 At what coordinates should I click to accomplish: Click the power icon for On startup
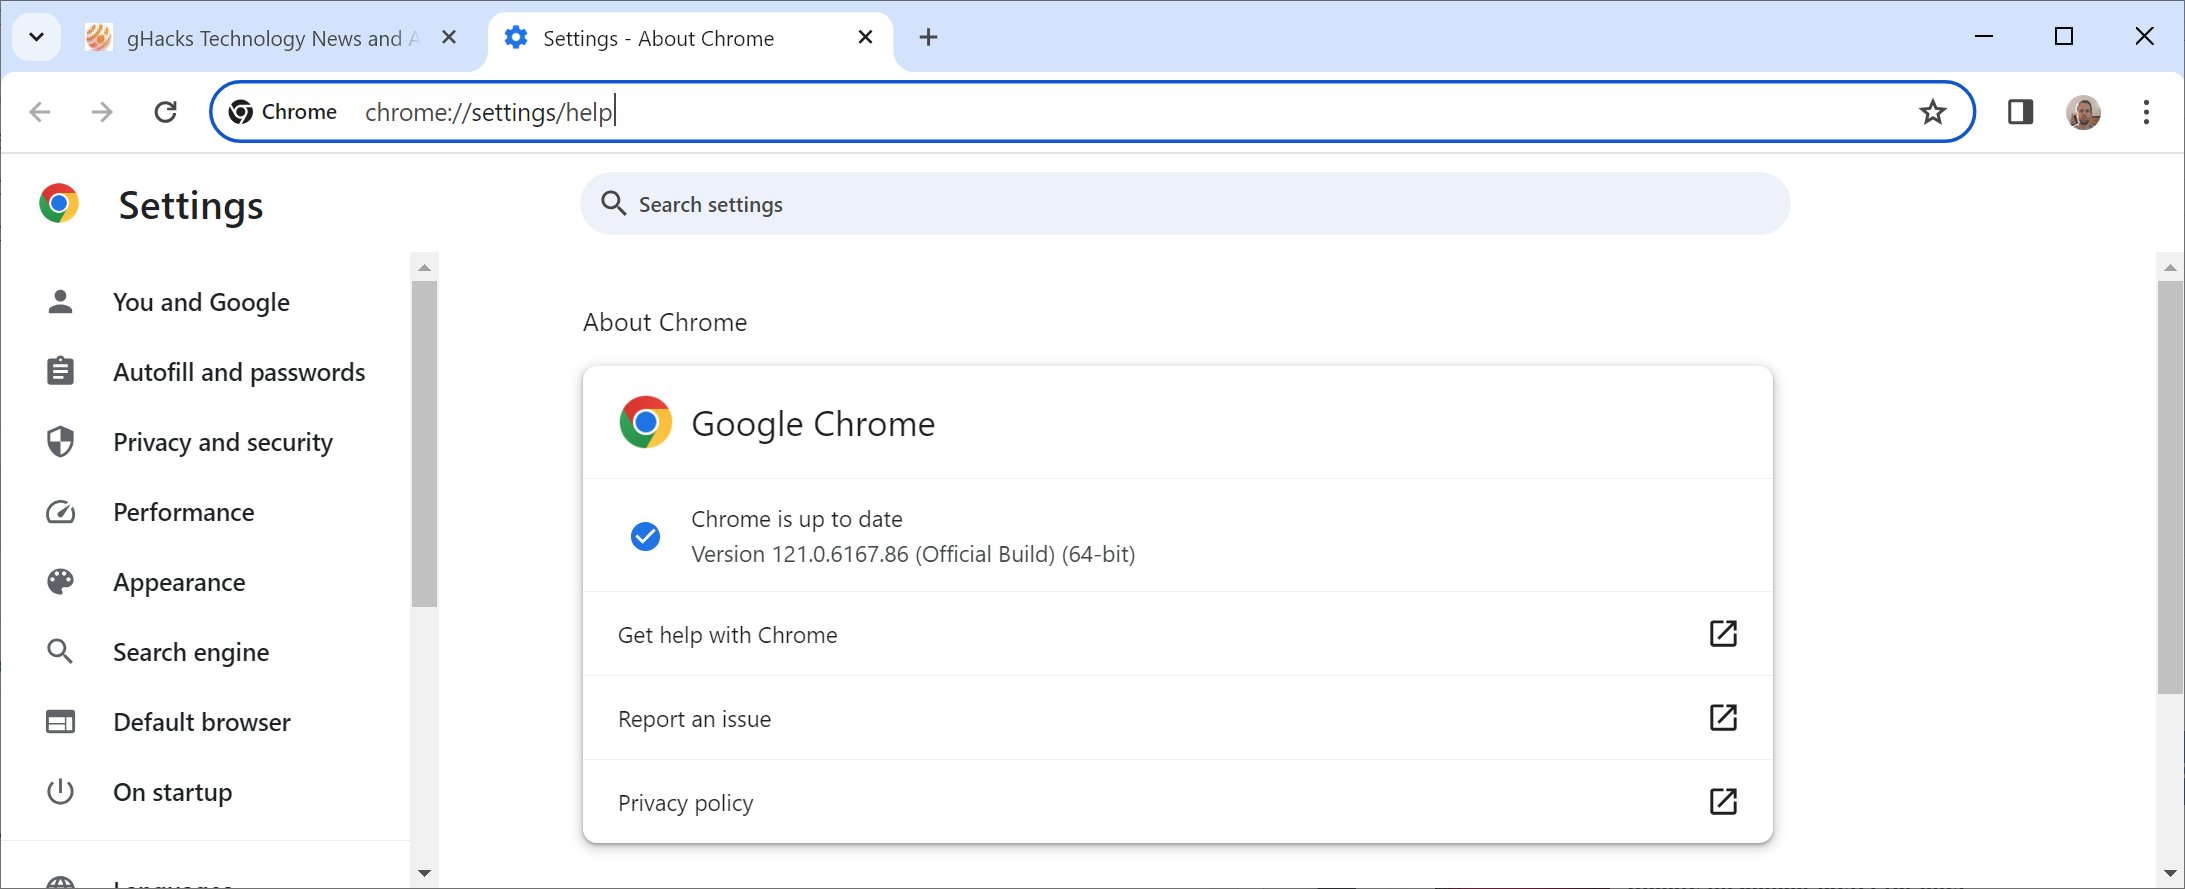click(x=60, y=791)
